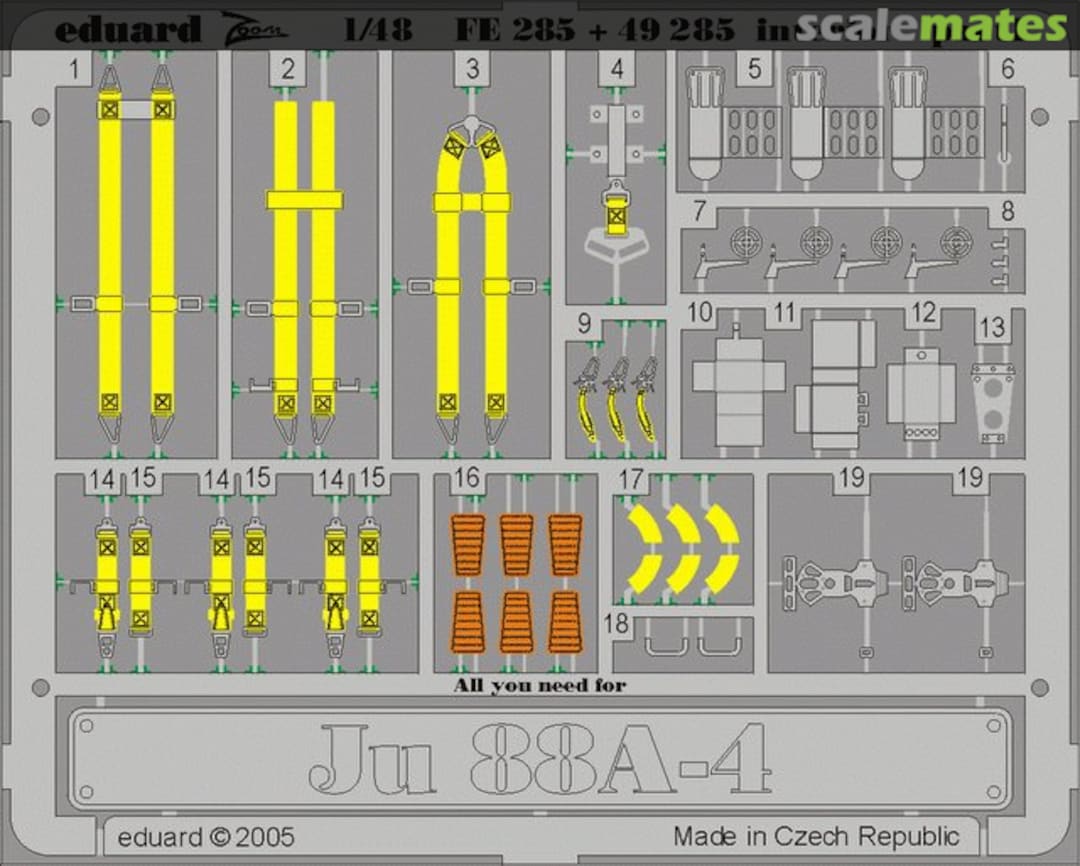Click the part number 5 label
This screenshot has height=866, width=1080.
tap(754, 69)
